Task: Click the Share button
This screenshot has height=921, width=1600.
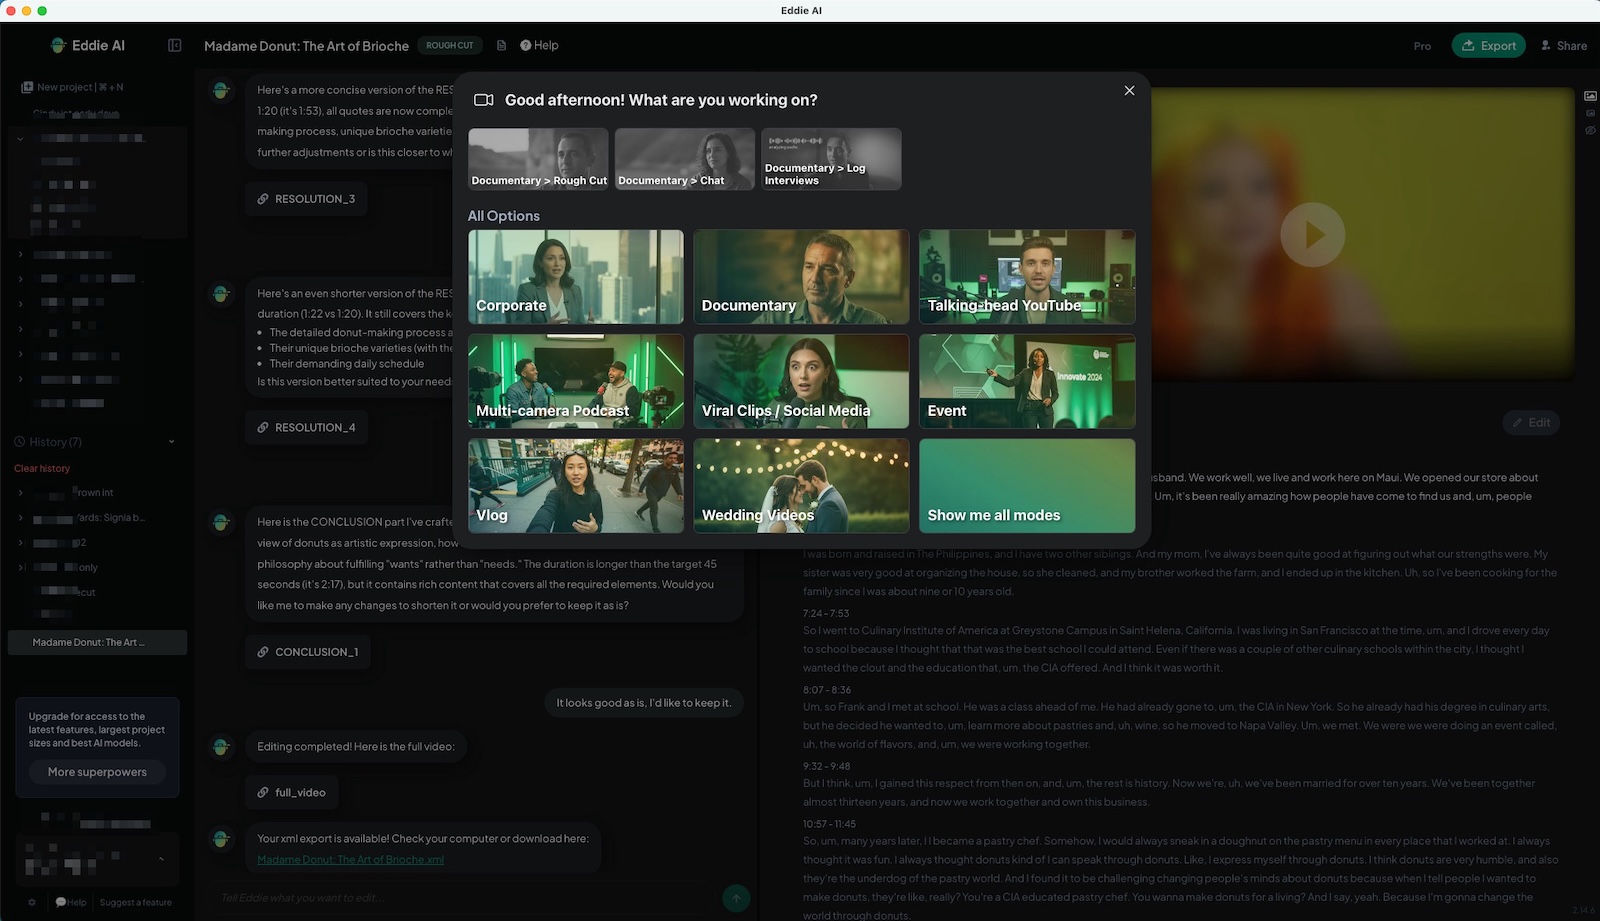Action: (x=1564, y=45)
